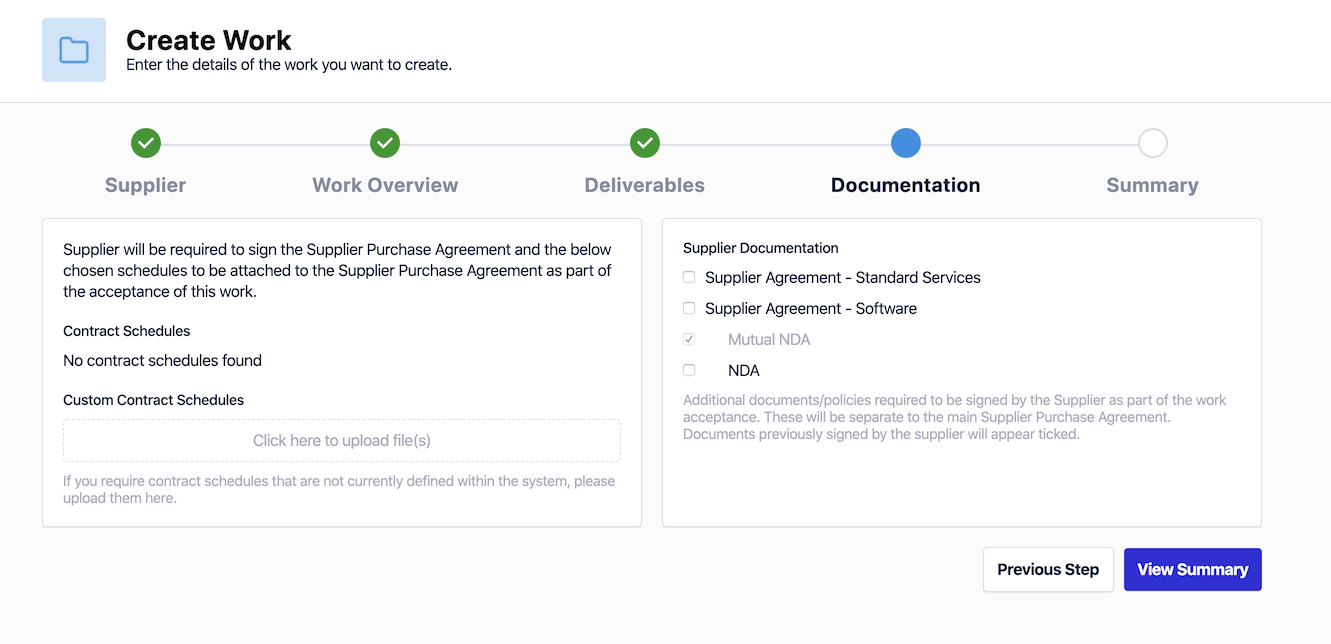Click the folder icon beside Create Work
Screen dimensions: 1331x644
coord(74,50)
